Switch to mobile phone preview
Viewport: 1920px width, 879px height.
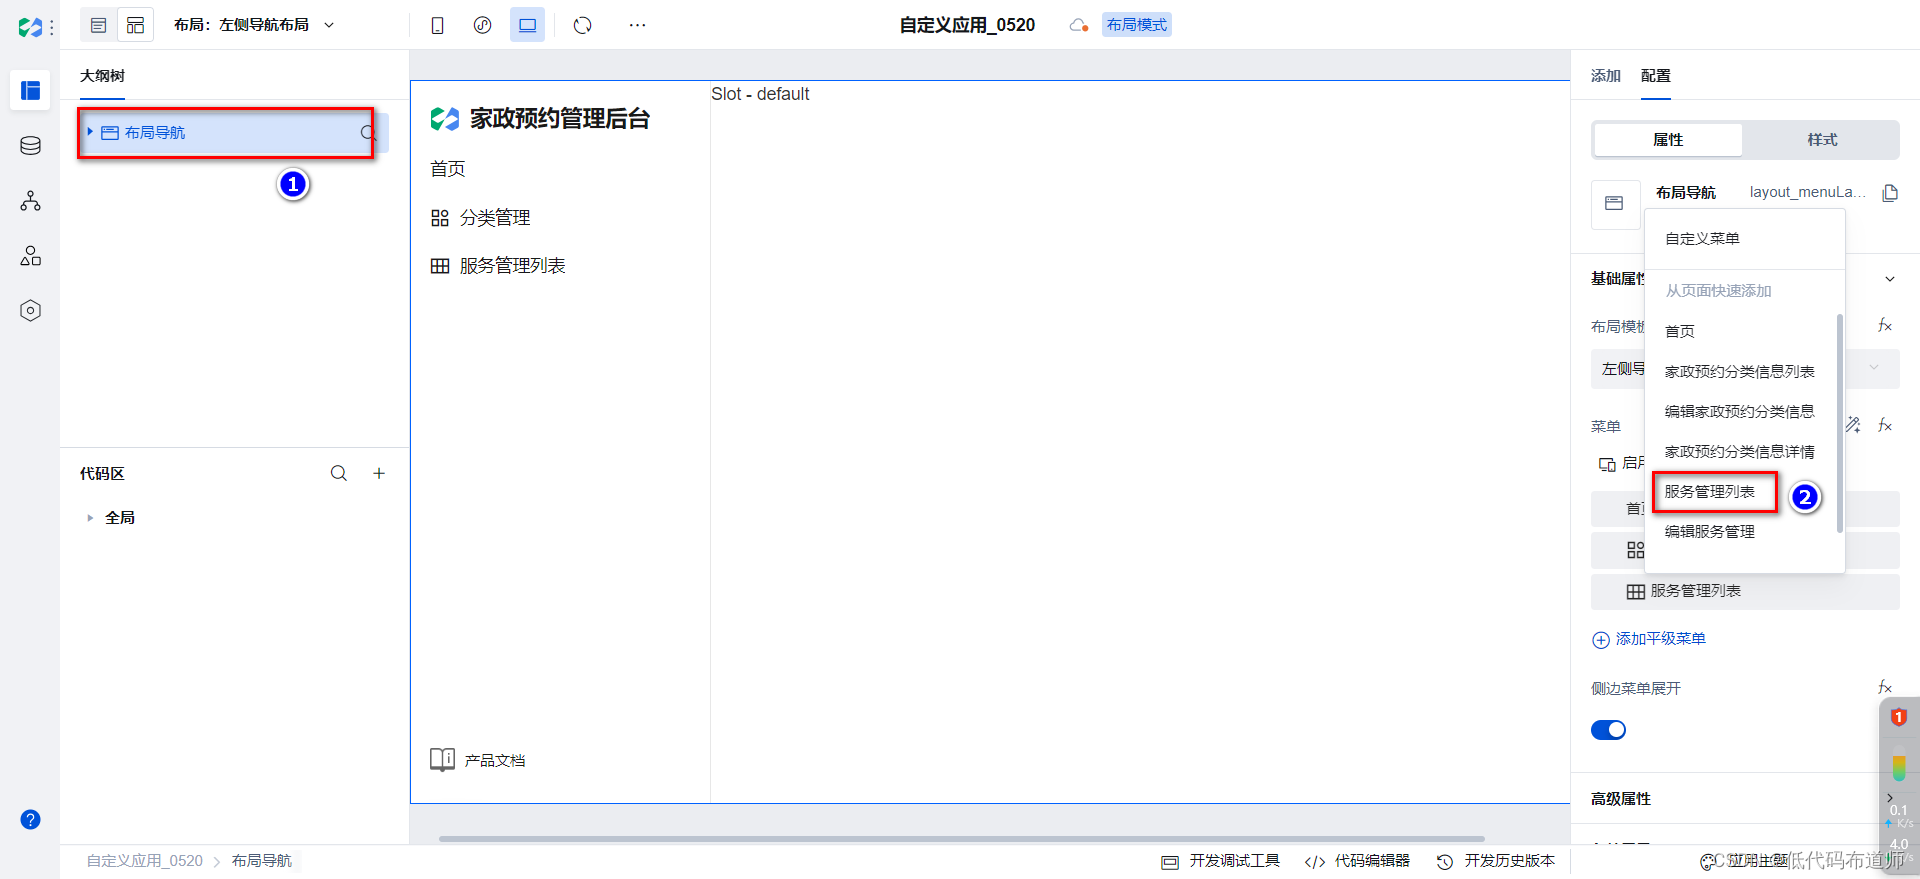click(x=437, y=25)
